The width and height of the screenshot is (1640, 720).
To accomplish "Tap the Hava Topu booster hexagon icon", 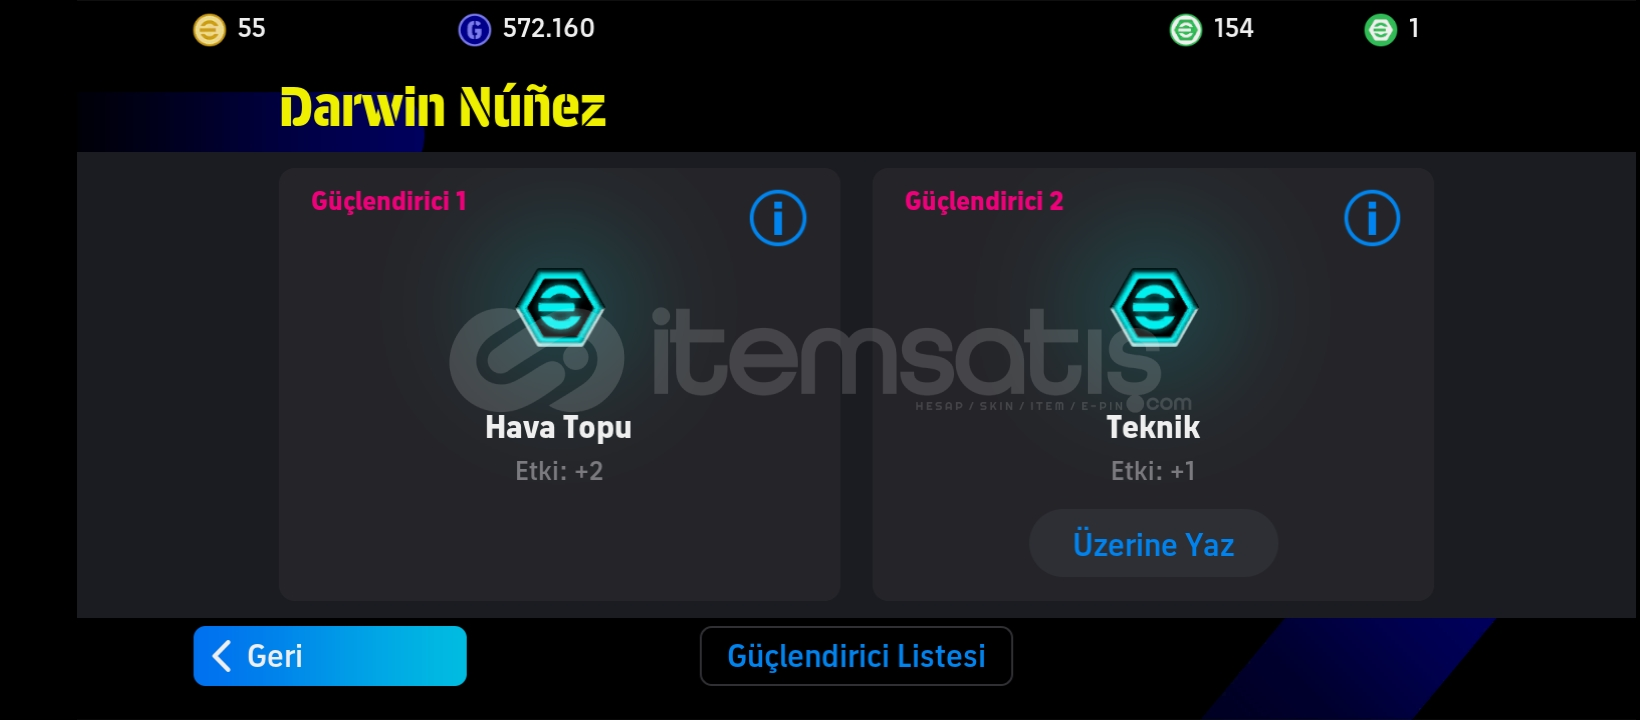I will click(560, 307).
